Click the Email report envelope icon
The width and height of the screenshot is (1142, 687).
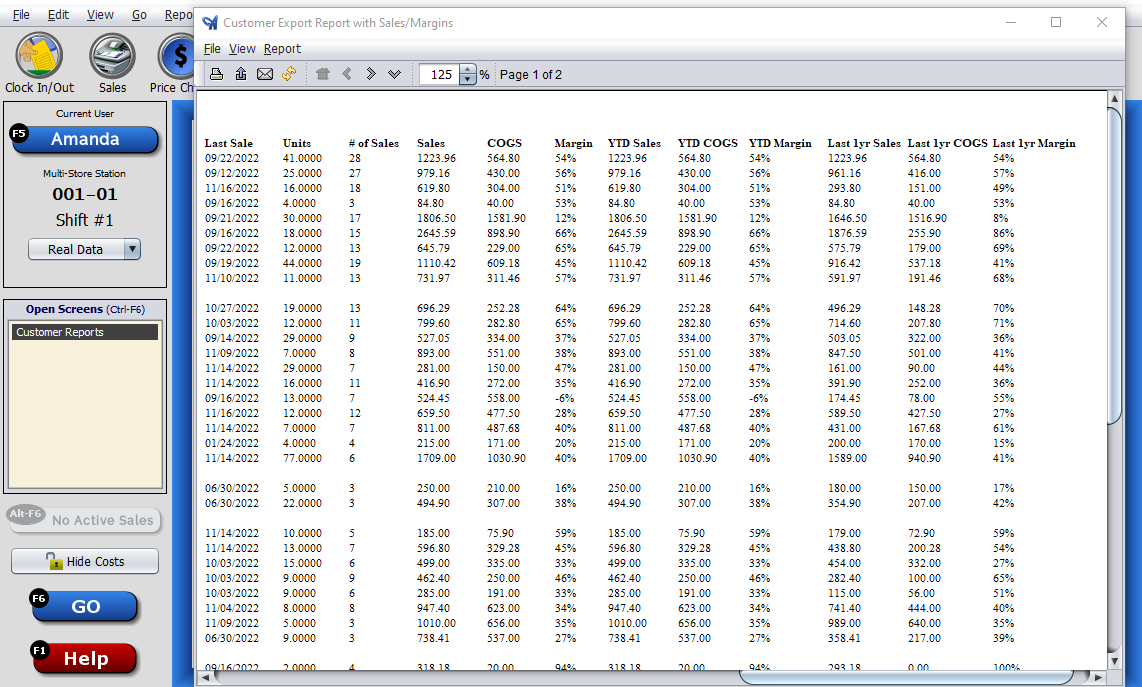point(265,74)
